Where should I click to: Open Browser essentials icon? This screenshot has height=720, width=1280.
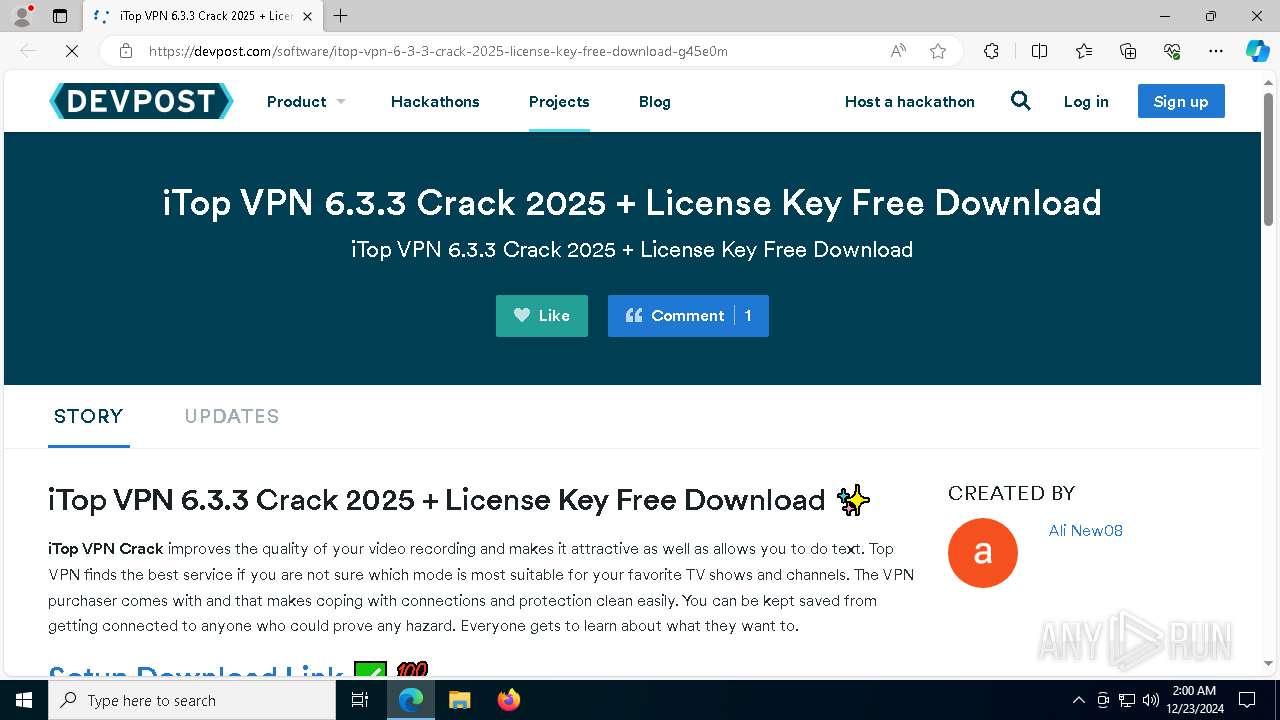[x=1172, y=51]
